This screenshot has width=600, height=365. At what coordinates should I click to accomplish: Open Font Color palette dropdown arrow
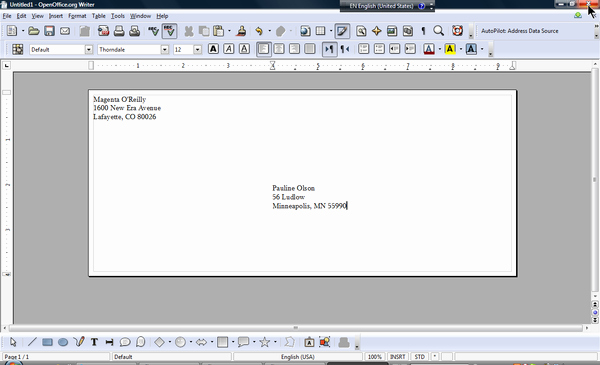[439, 49]
